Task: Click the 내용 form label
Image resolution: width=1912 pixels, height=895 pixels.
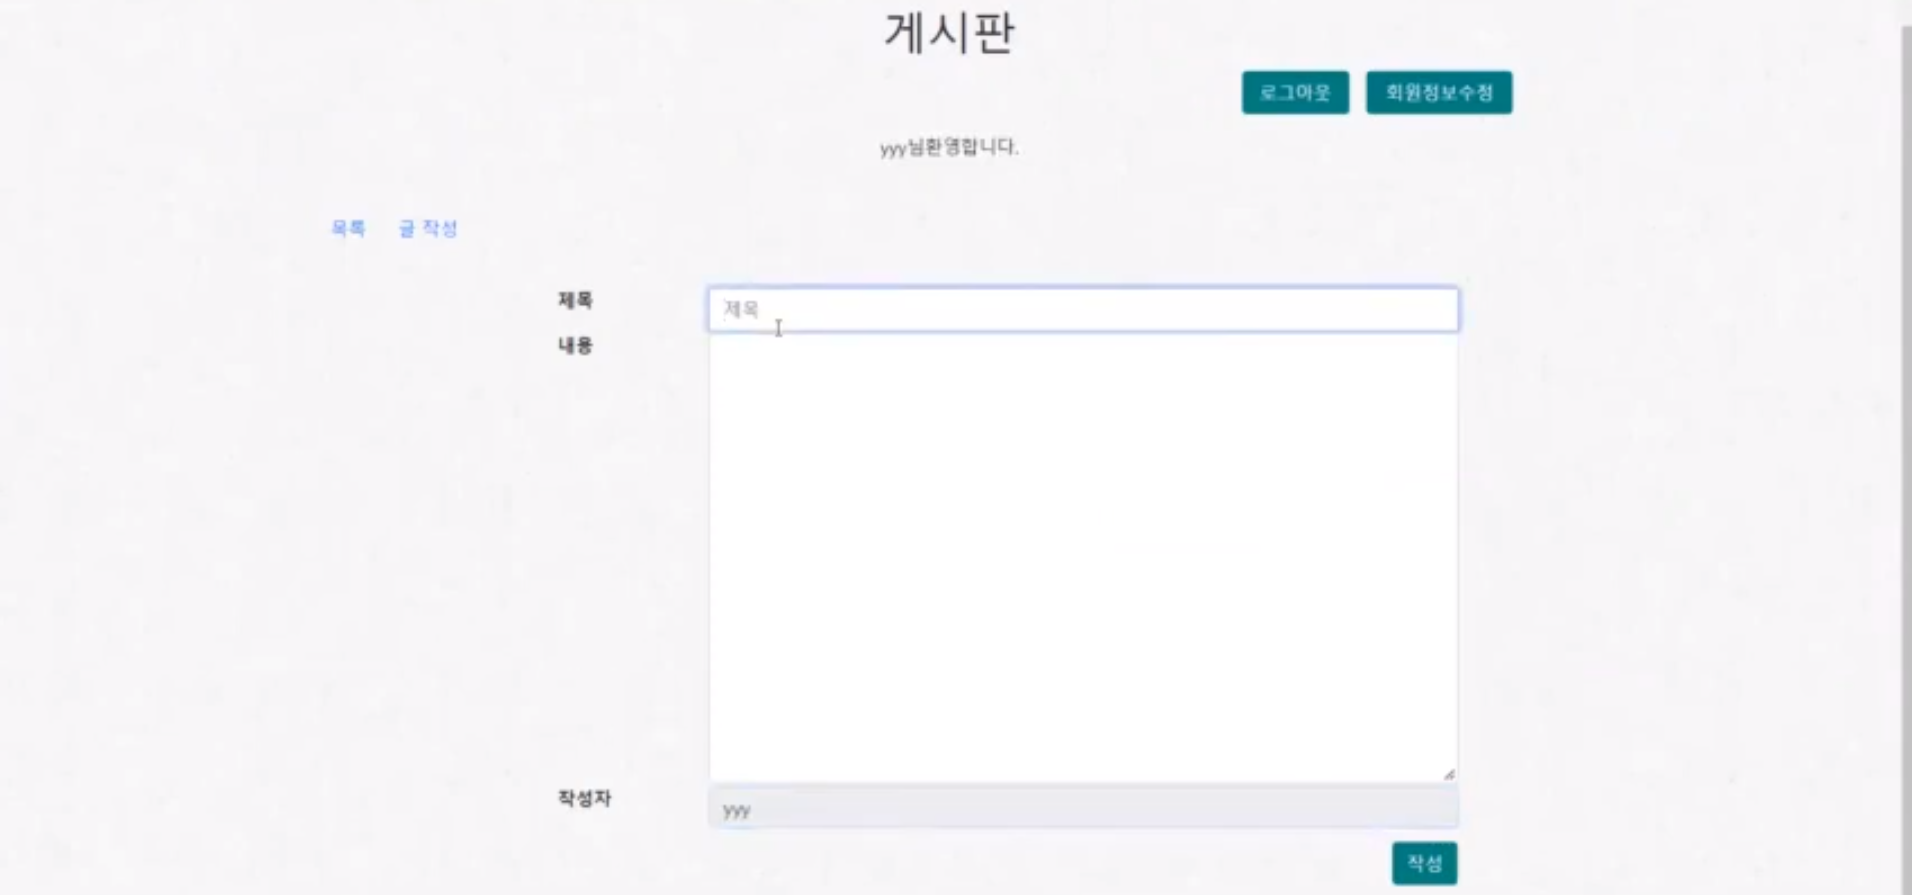Action: (575, 346)
